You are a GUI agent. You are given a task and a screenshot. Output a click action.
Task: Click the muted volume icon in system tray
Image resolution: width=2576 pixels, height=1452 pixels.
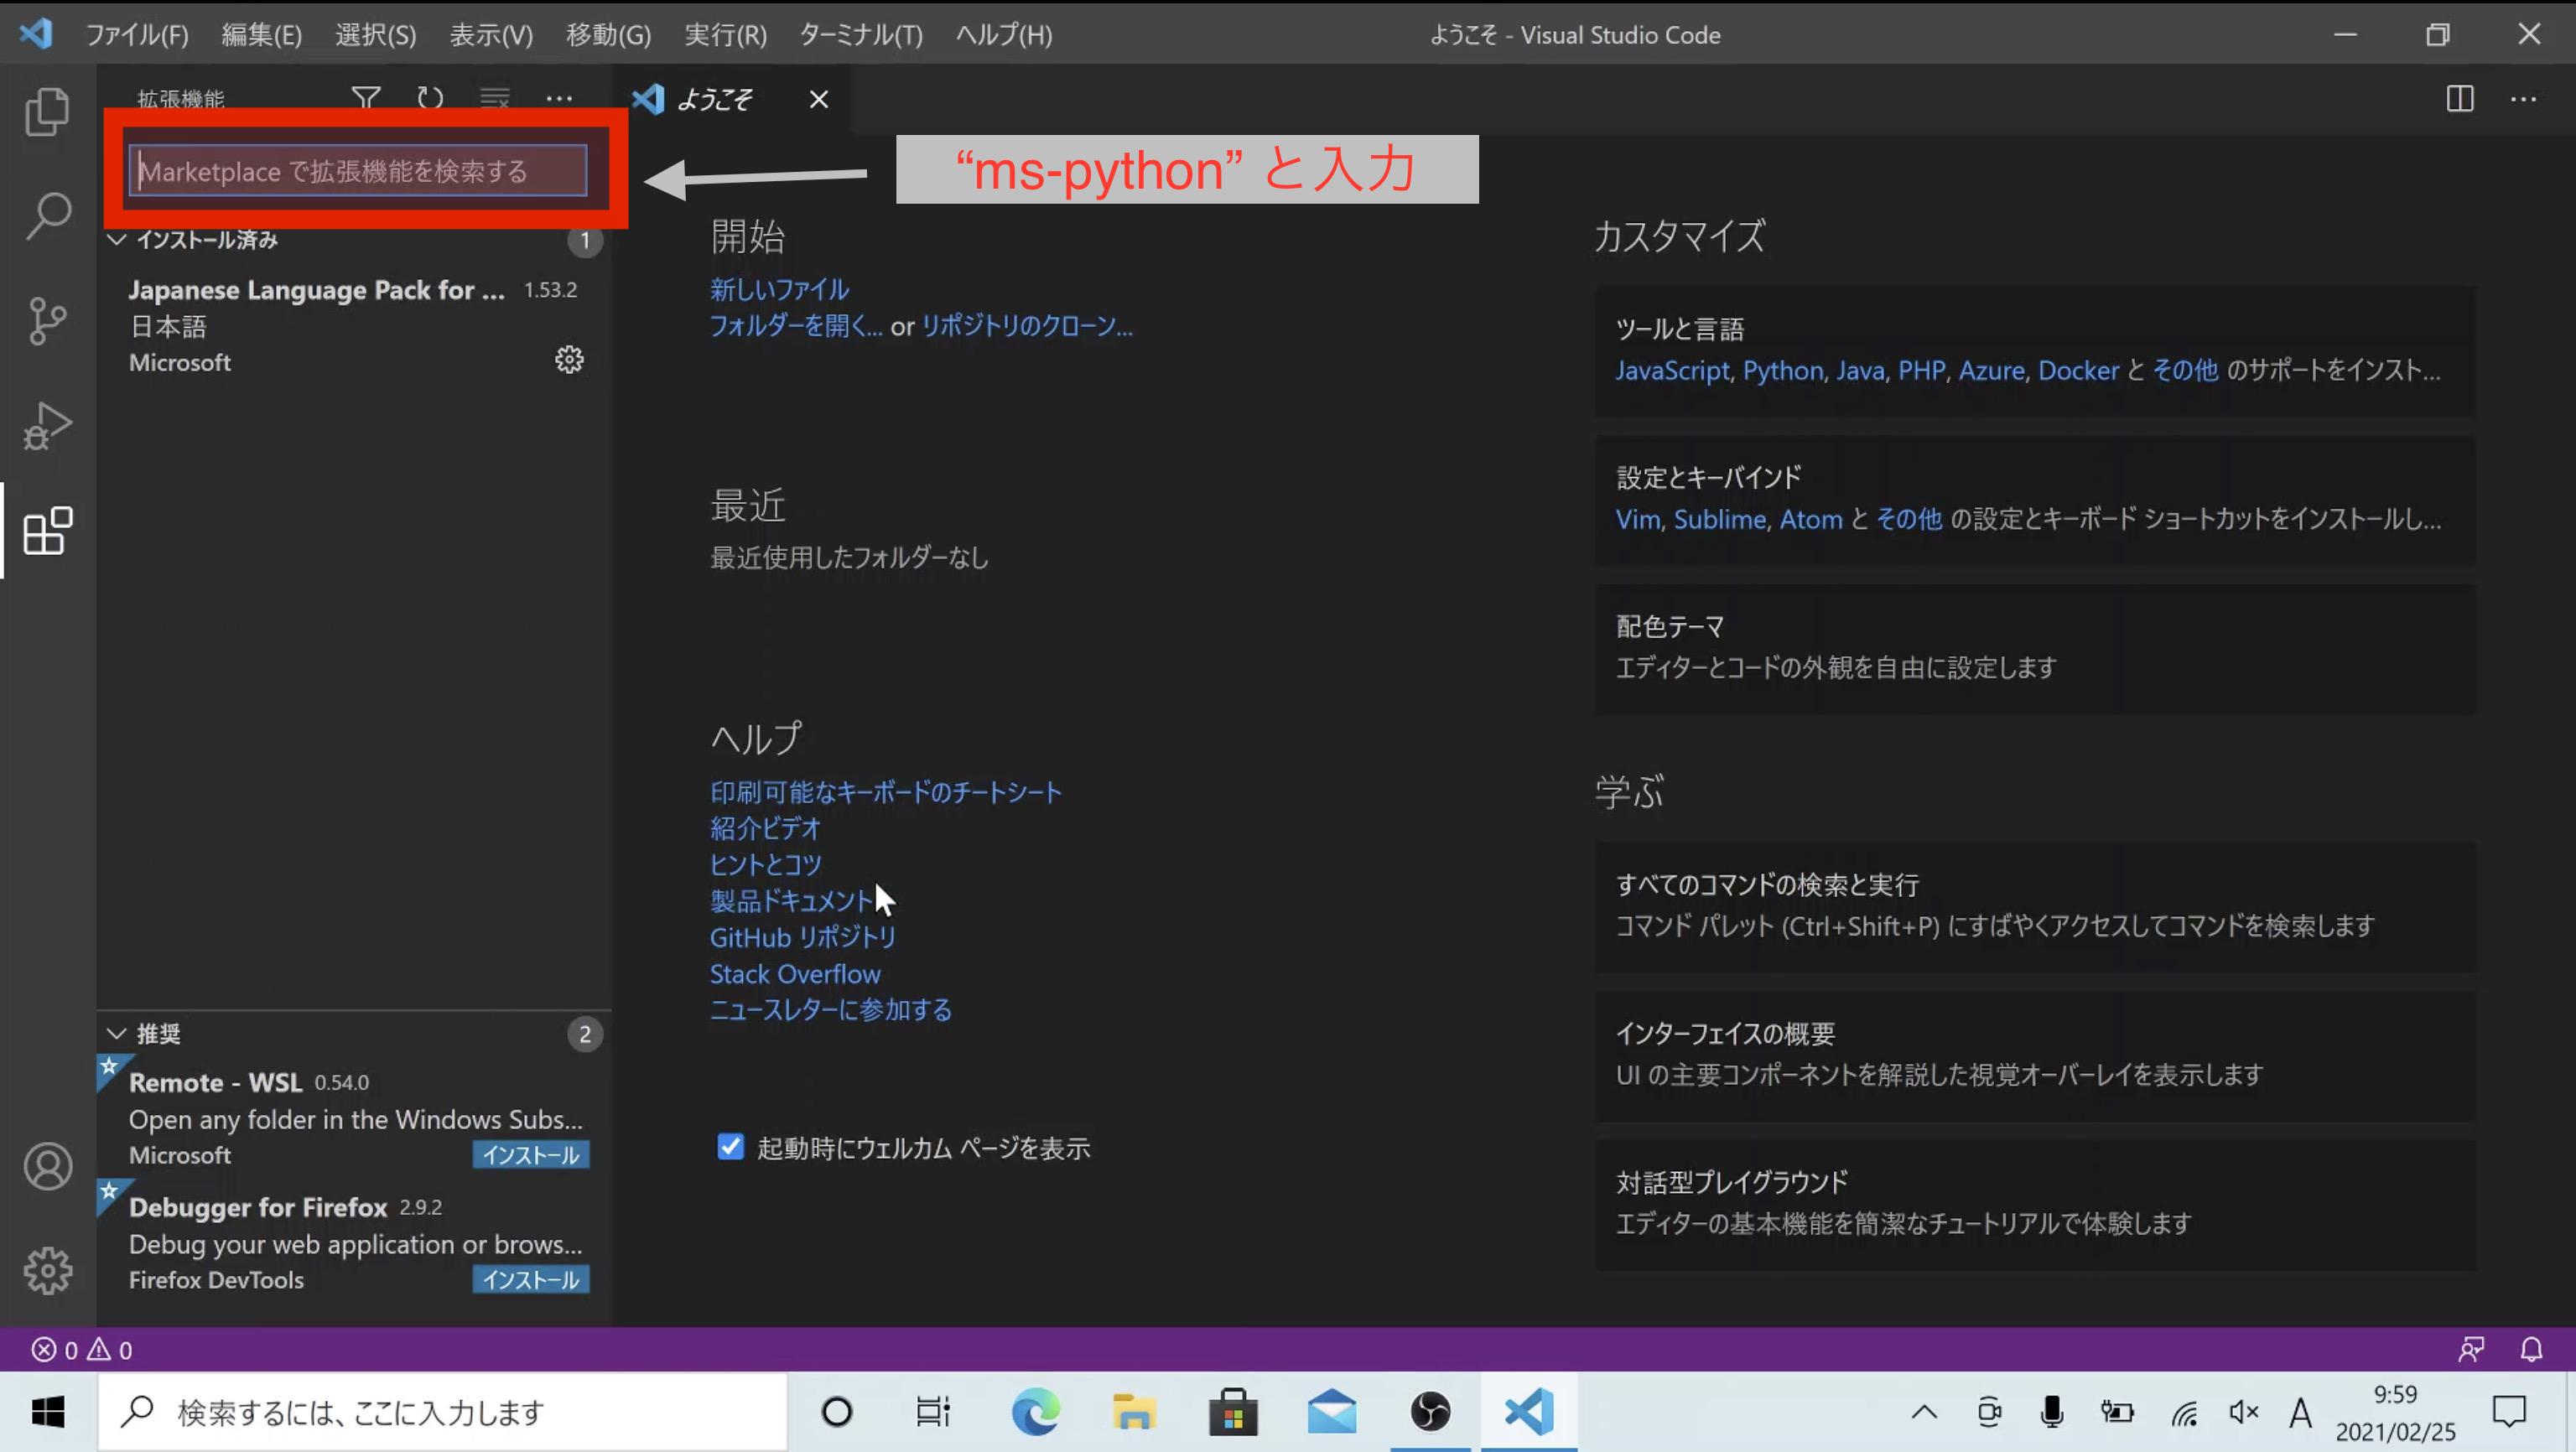2244,1412
